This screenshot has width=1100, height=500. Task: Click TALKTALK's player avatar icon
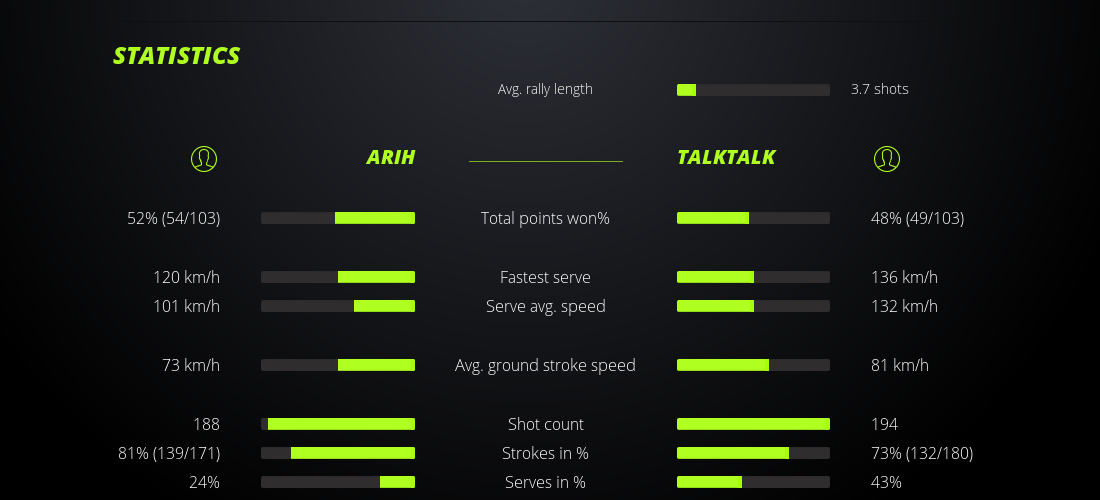point(887,158)
